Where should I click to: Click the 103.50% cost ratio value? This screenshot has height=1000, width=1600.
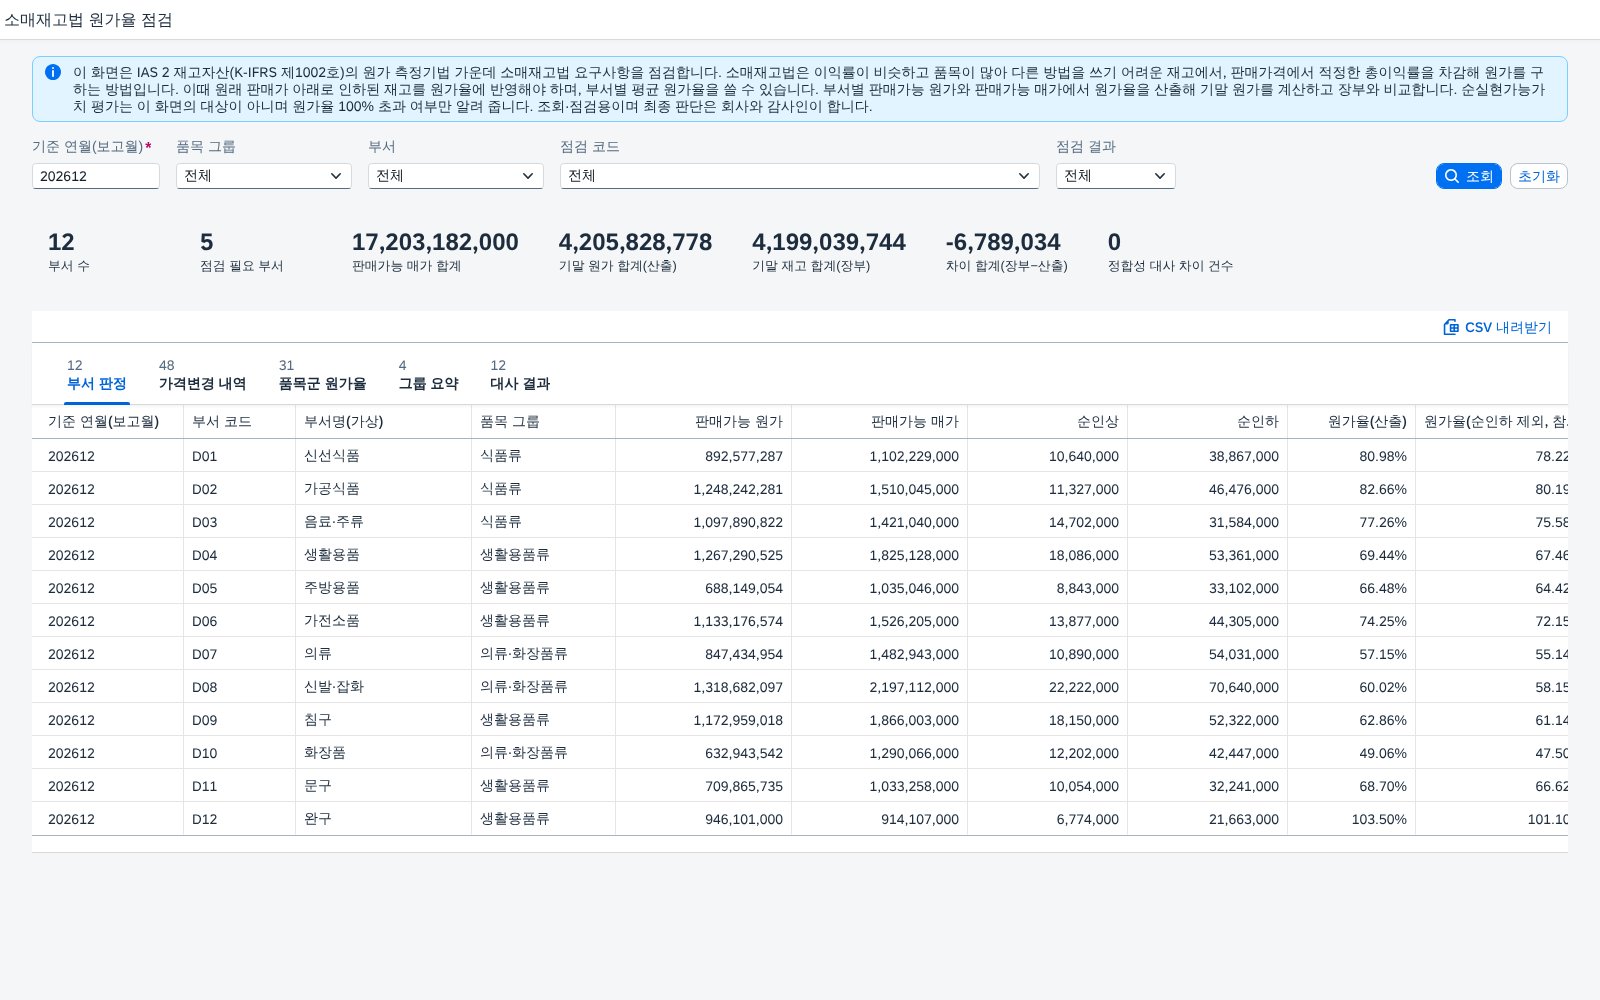[x=1379, y=819]
